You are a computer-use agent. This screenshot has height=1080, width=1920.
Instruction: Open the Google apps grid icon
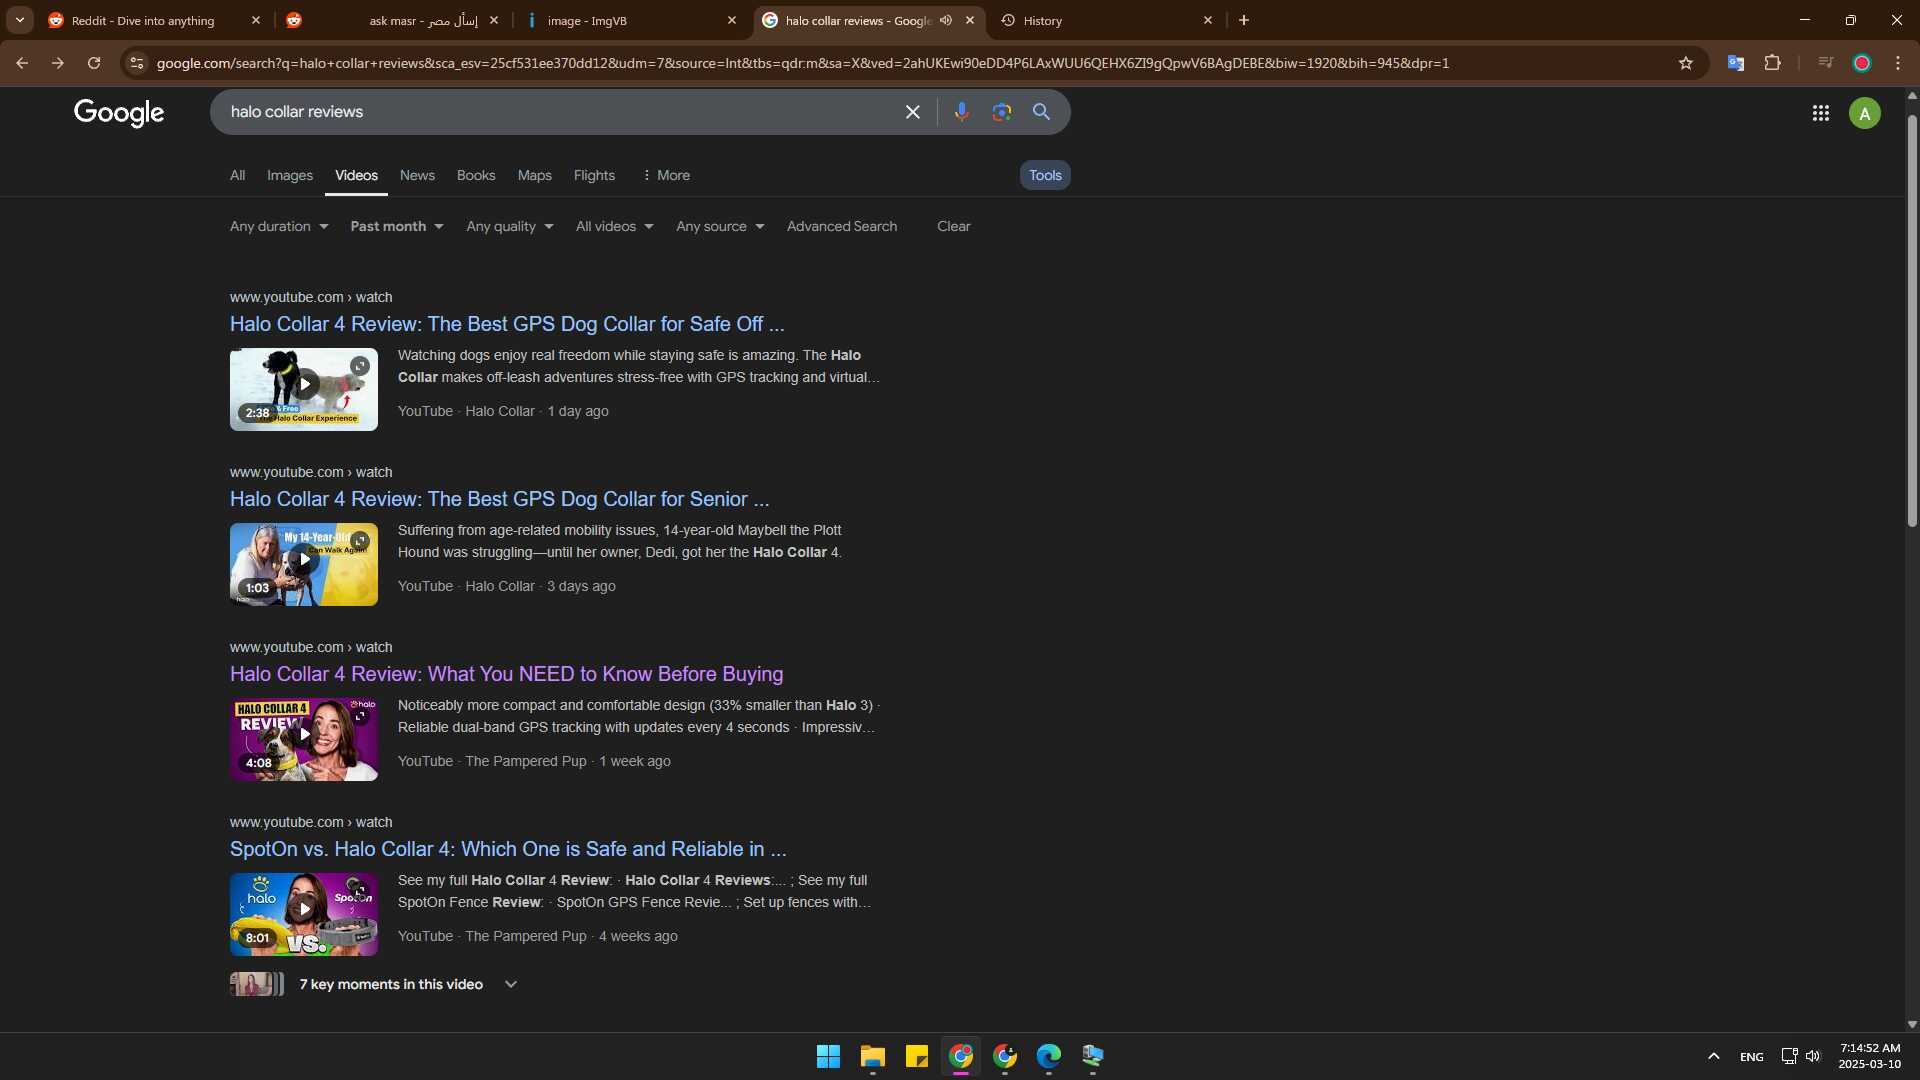coord(1820,113)
